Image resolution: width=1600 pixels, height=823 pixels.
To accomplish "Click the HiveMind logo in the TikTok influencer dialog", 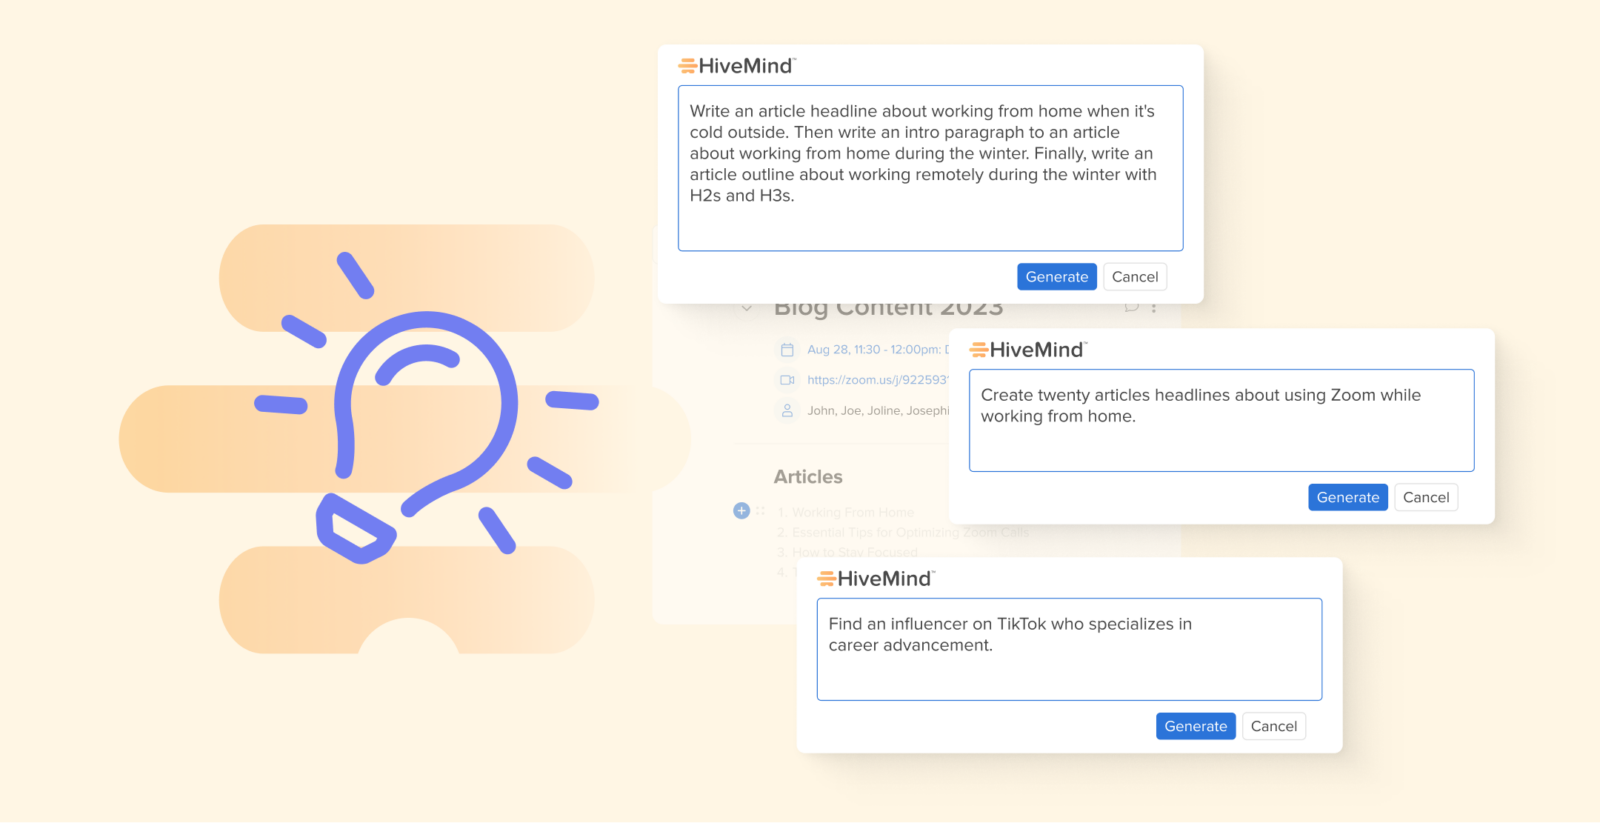I will [876, 578].
